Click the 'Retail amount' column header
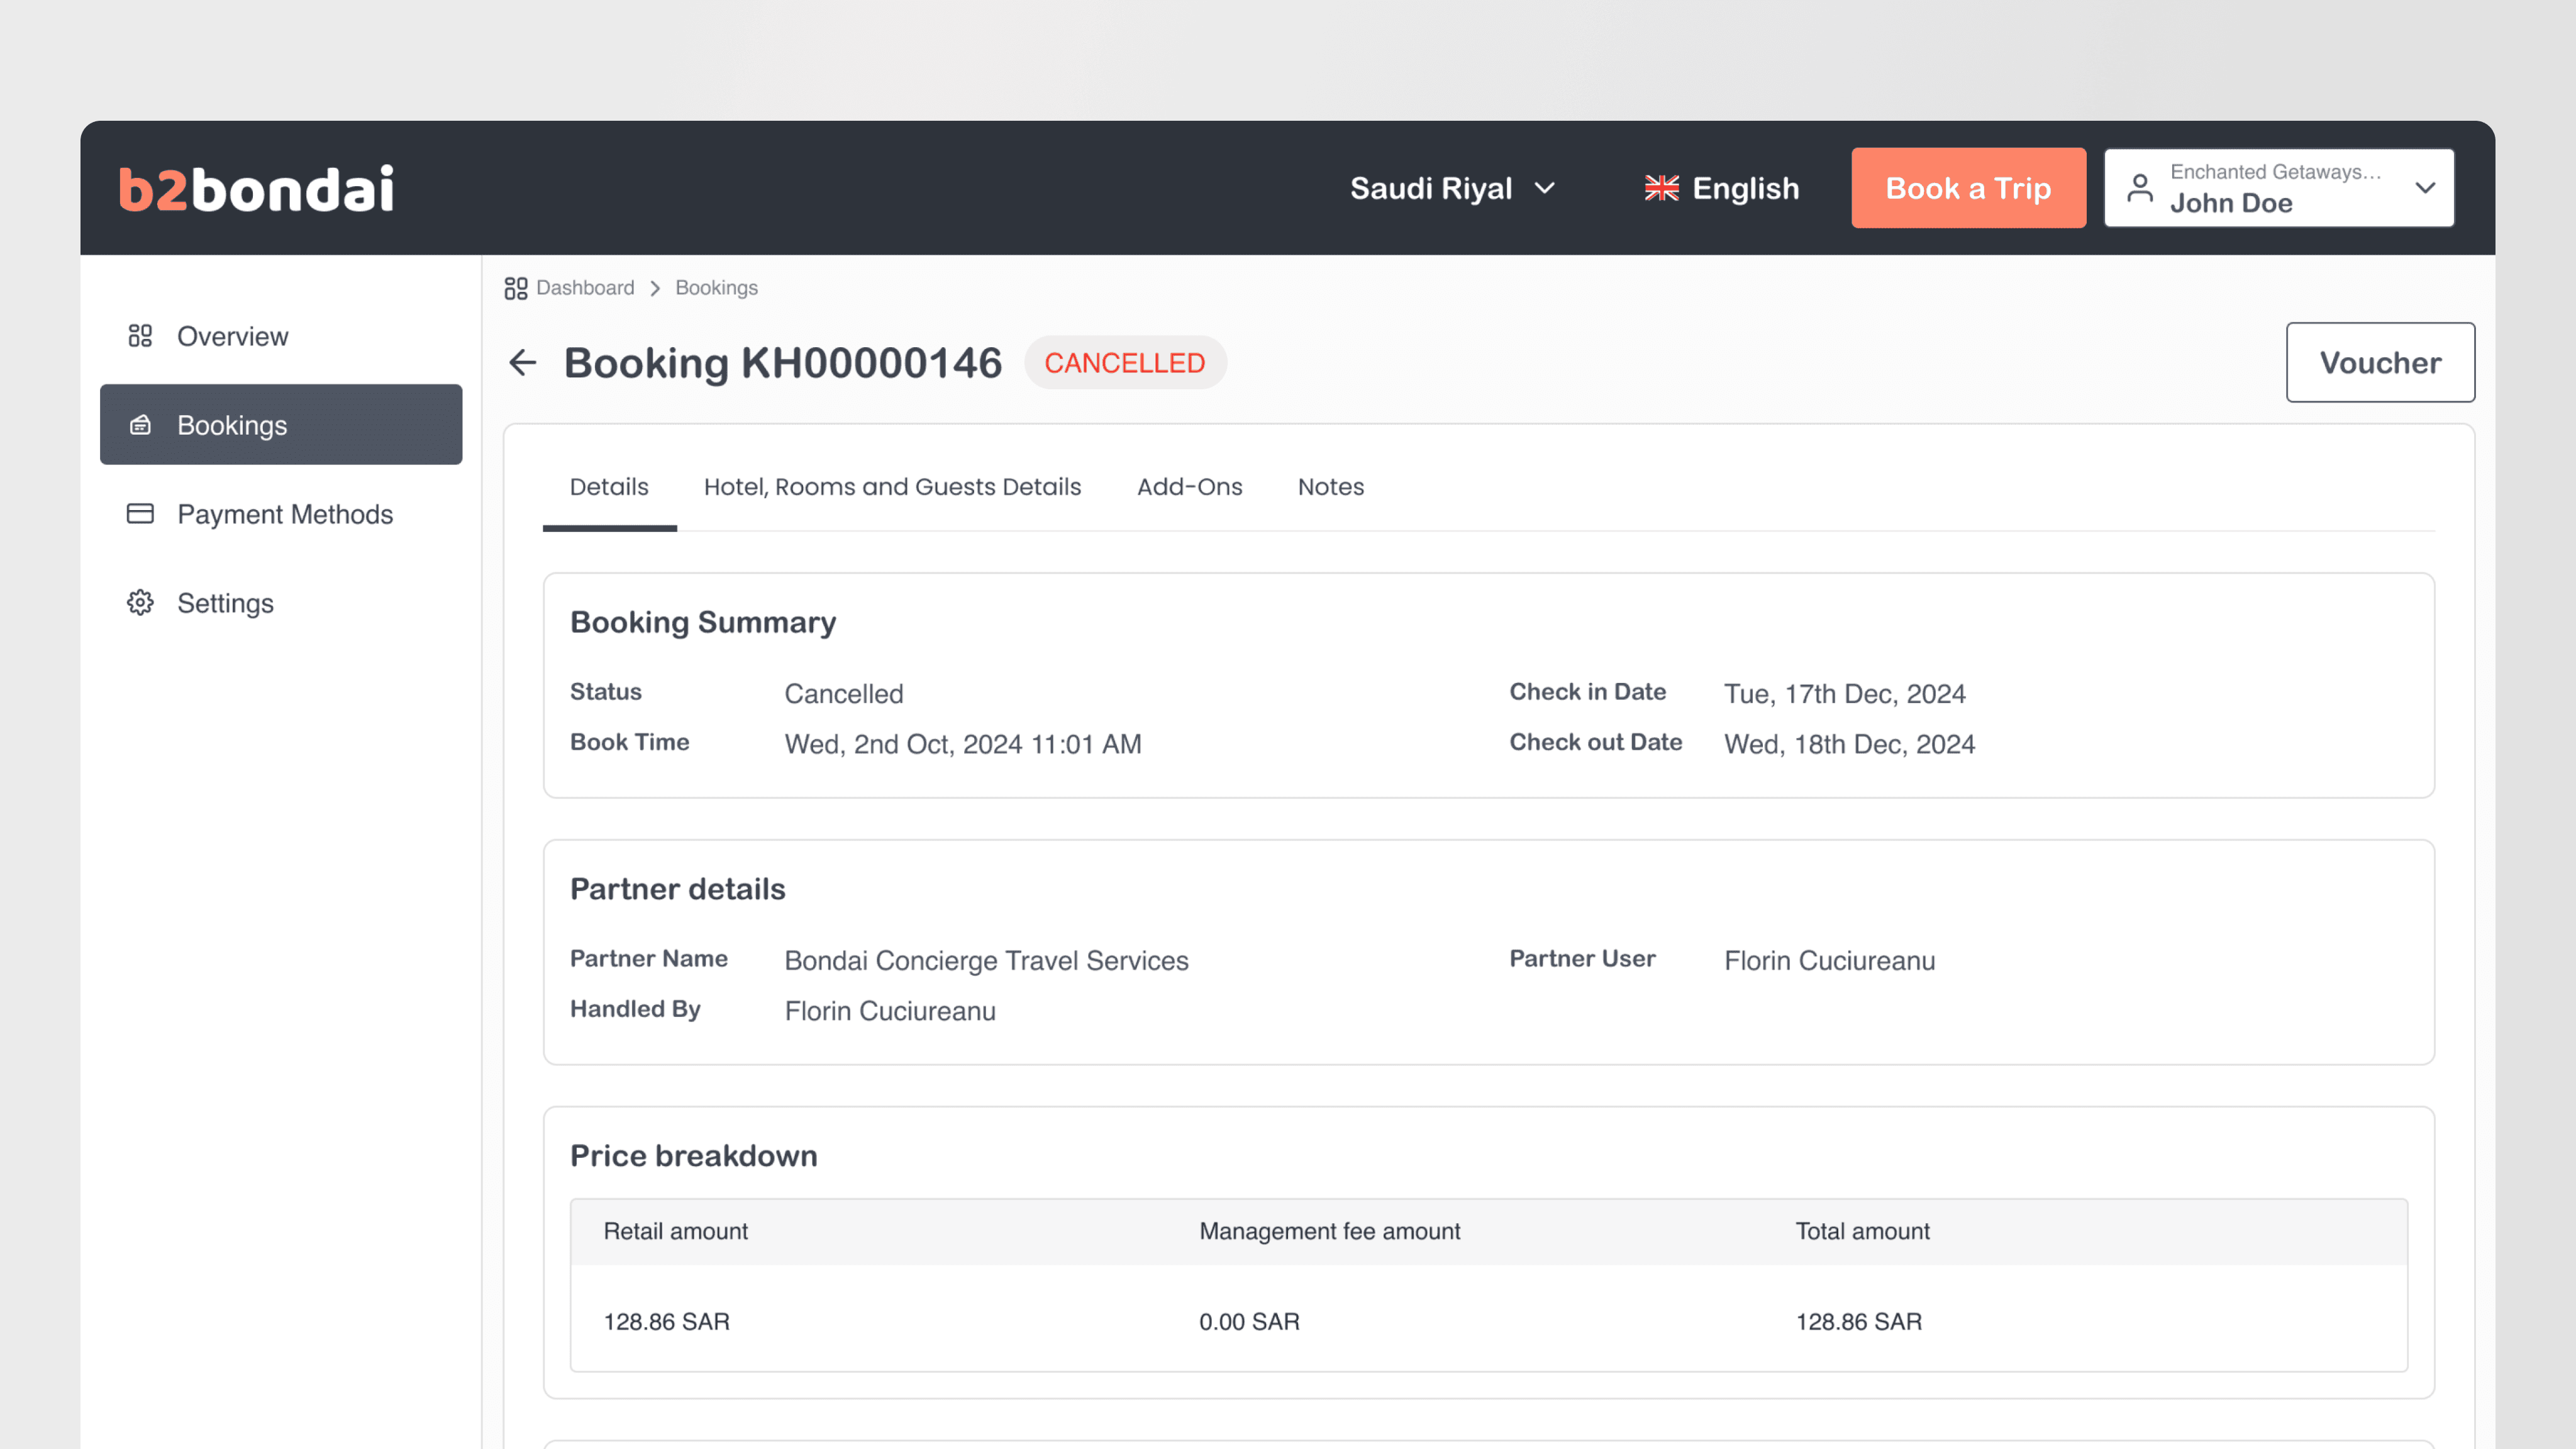Image resolution: width=2576 pixels, height=1449 pixels. pyautogui.click(x=675, y=1231)
